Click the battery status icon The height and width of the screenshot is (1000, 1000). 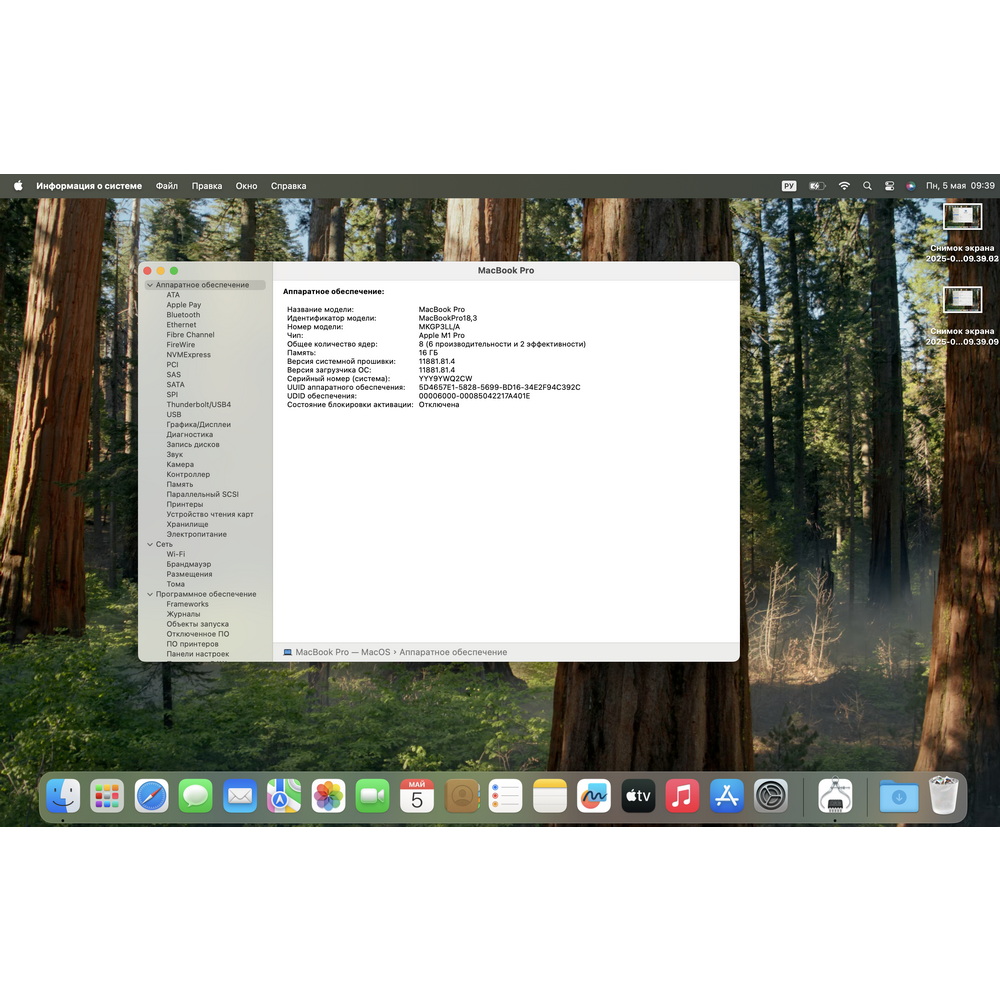click(x=817, y=186)
